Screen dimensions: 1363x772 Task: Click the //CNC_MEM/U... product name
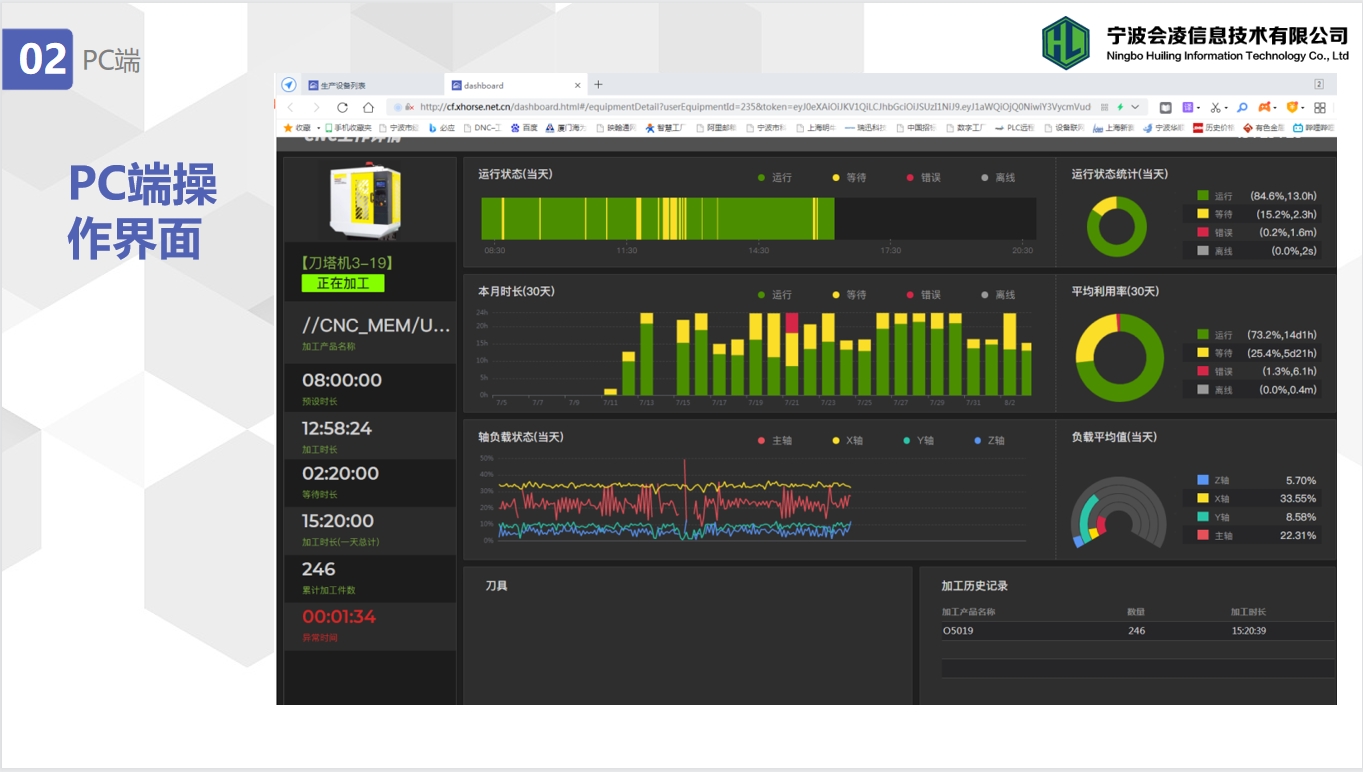pos(376,325)
